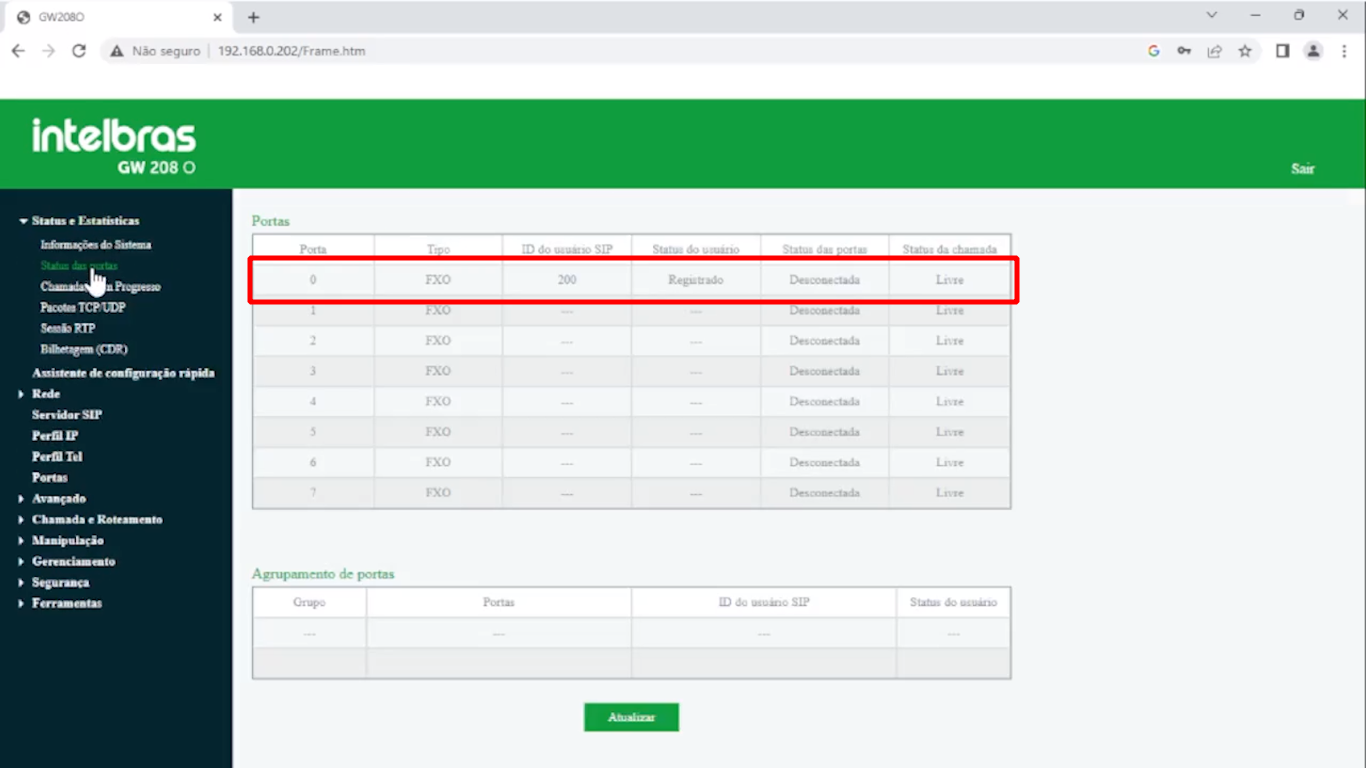Image resolution: width=1366 pixels, height=768 pixels.
Task: Open the saved passwords key icon
Action: coord(1184,51)
